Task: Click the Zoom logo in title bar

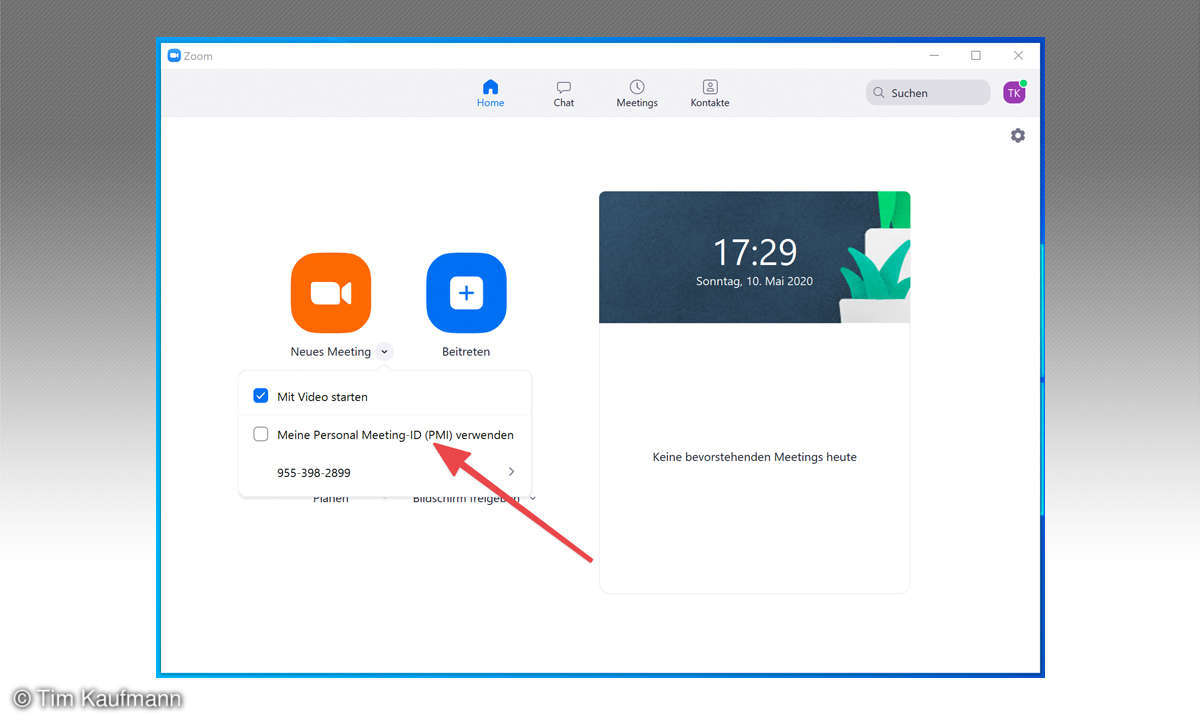Action: 174,56
